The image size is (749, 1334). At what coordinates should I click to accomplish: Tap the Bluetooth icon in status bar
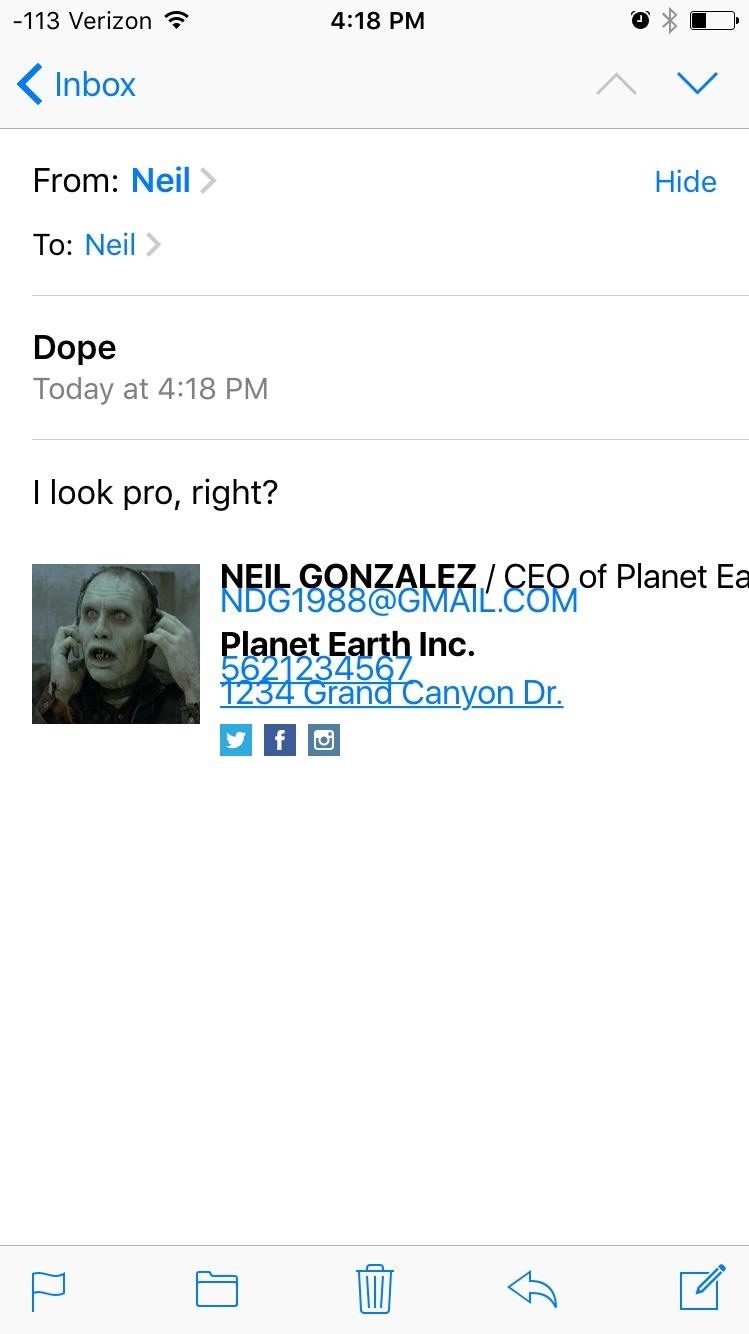point(670,20)
